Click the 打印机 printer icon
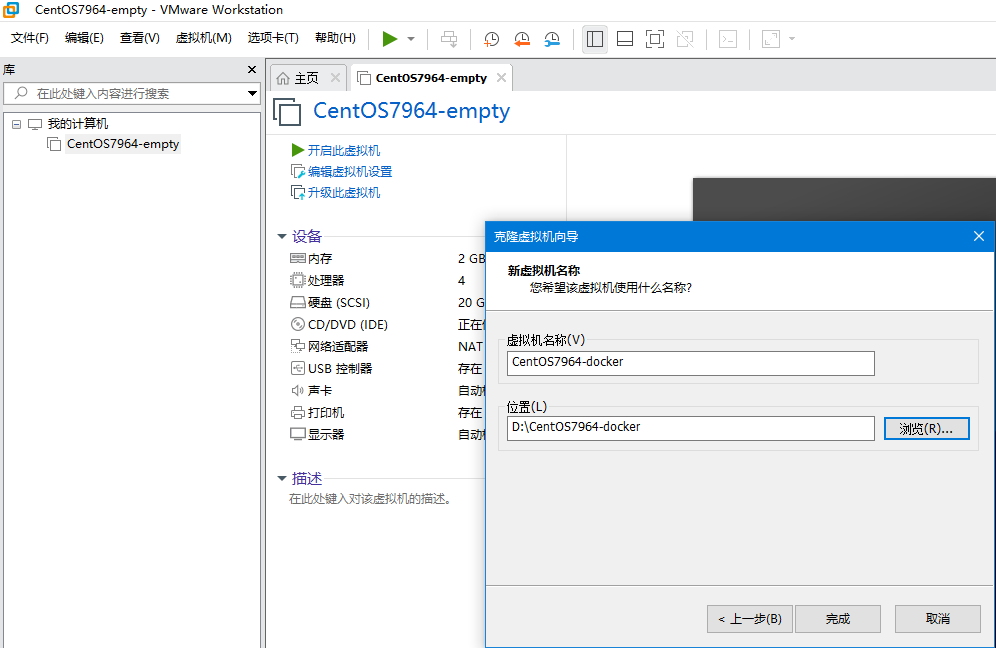The height and width of the screenshot is (648, 996). (x=297, y=412)
